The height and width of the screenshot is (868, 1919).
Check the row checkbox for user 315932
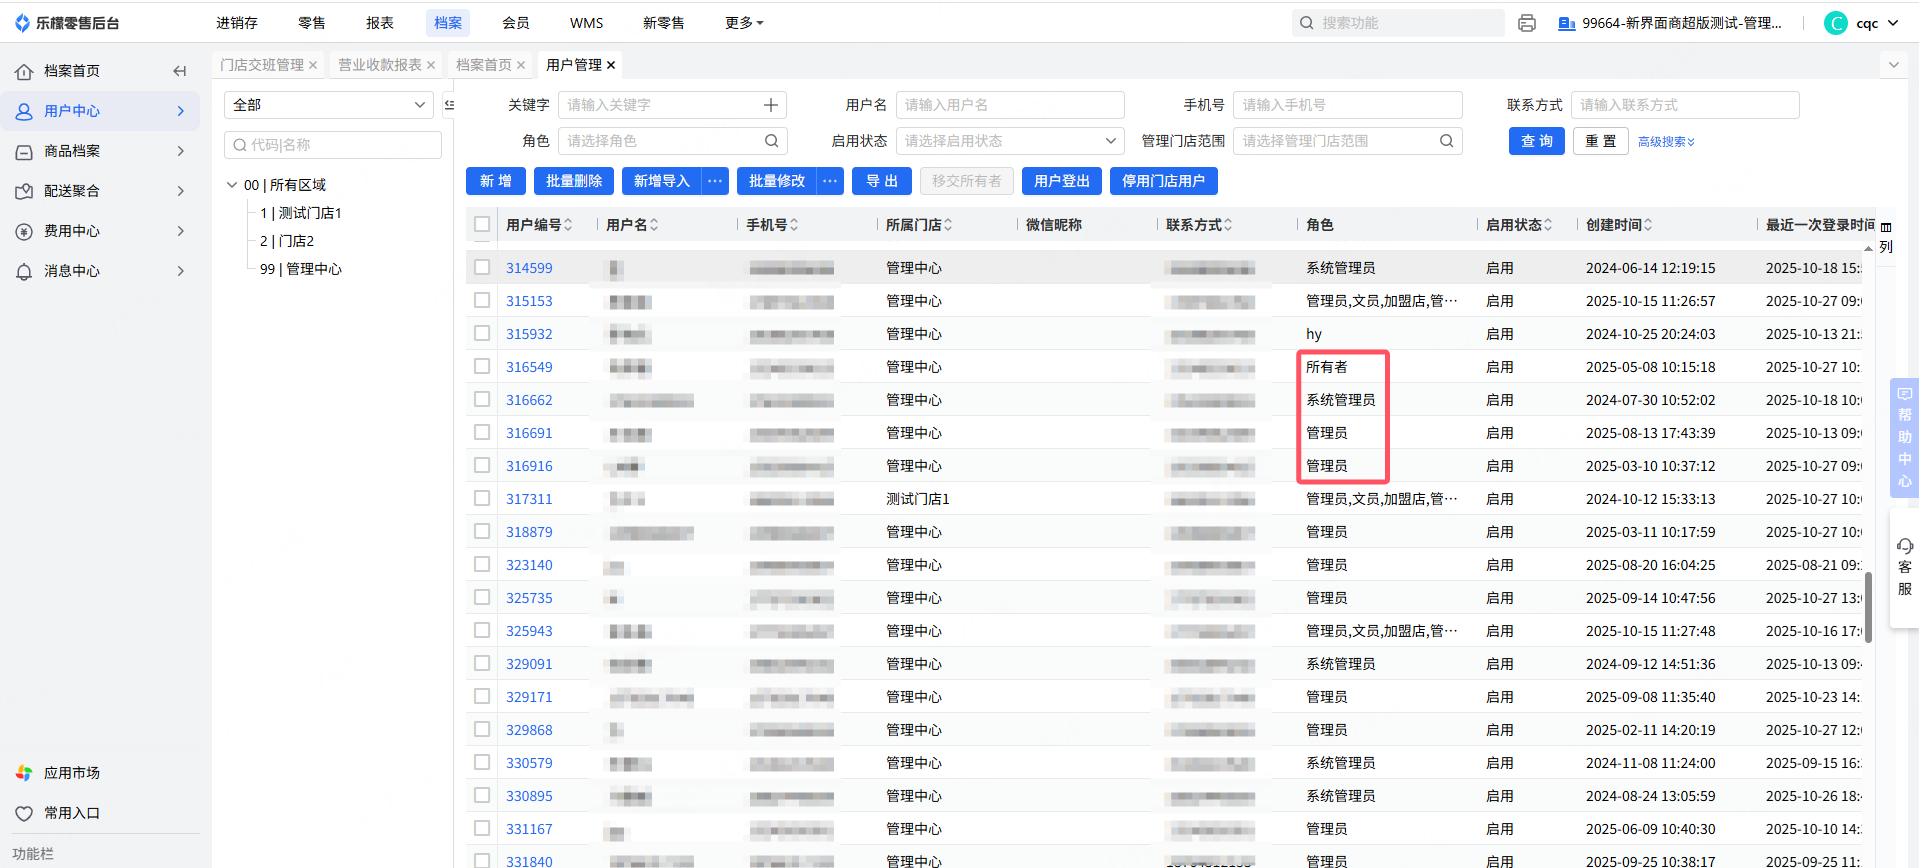pos(482,334)
